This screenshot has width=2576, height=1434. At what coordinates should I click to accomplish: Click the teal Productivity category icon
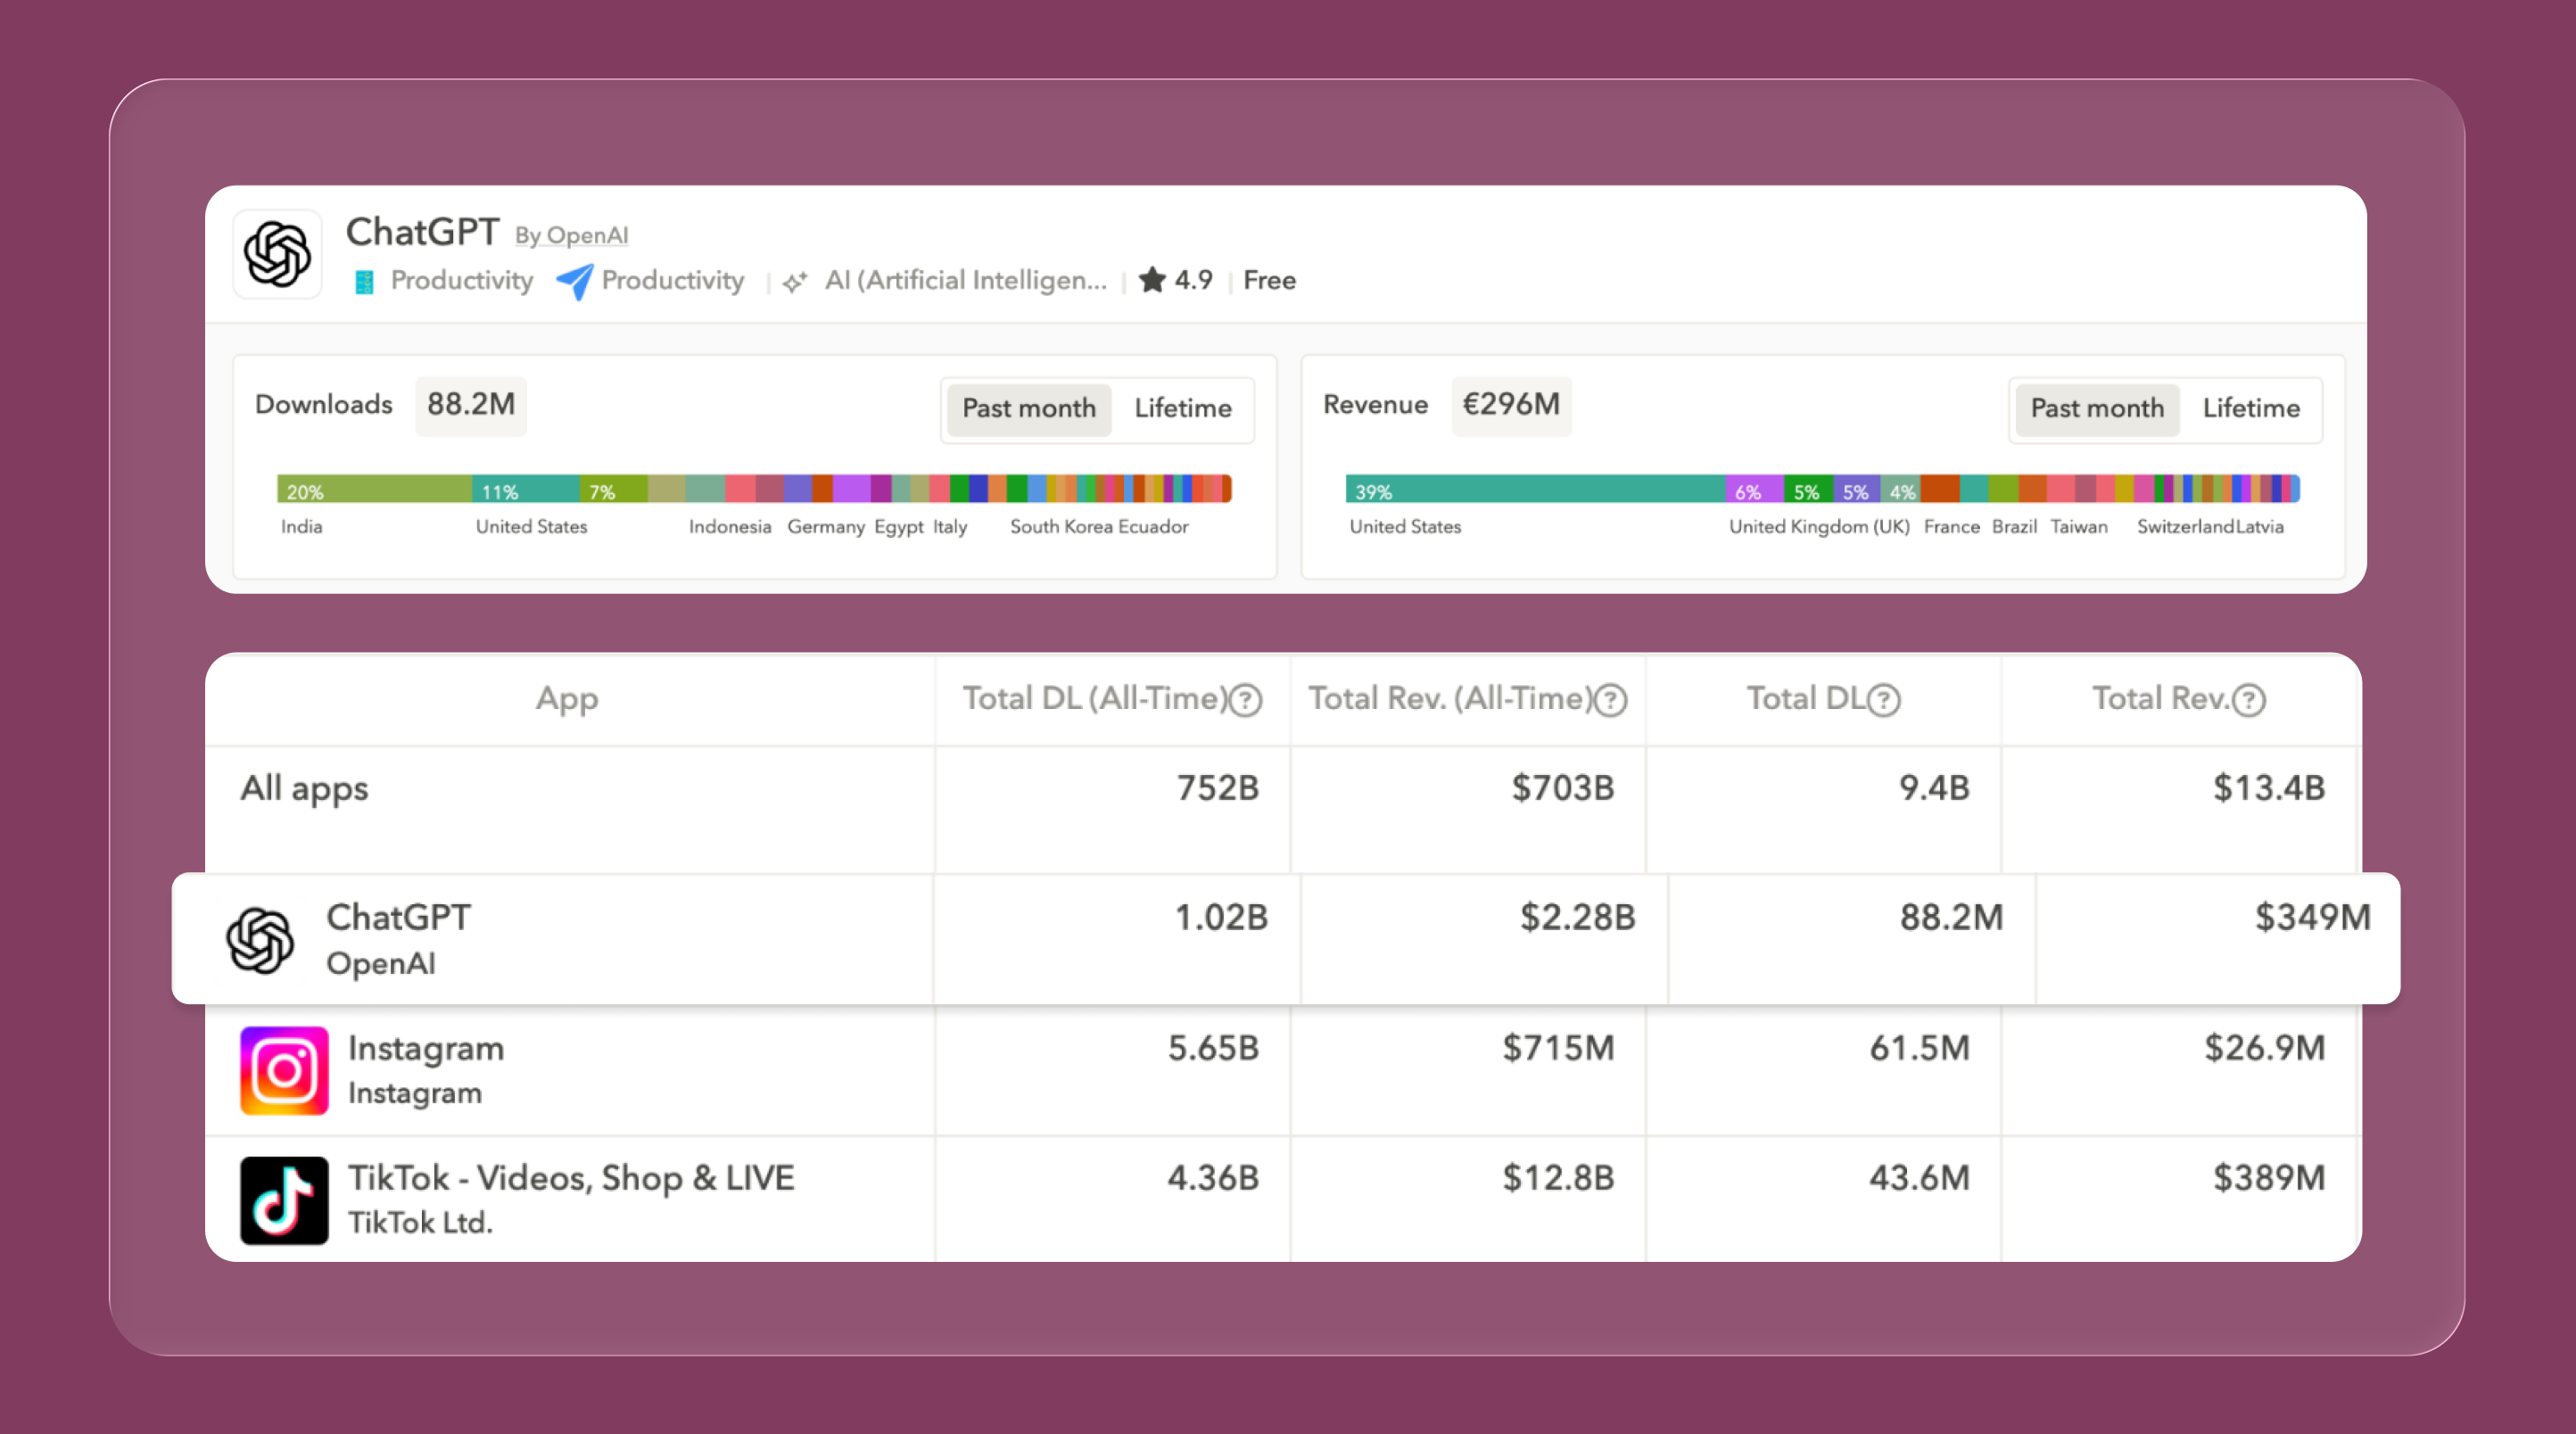coord(364,282)
